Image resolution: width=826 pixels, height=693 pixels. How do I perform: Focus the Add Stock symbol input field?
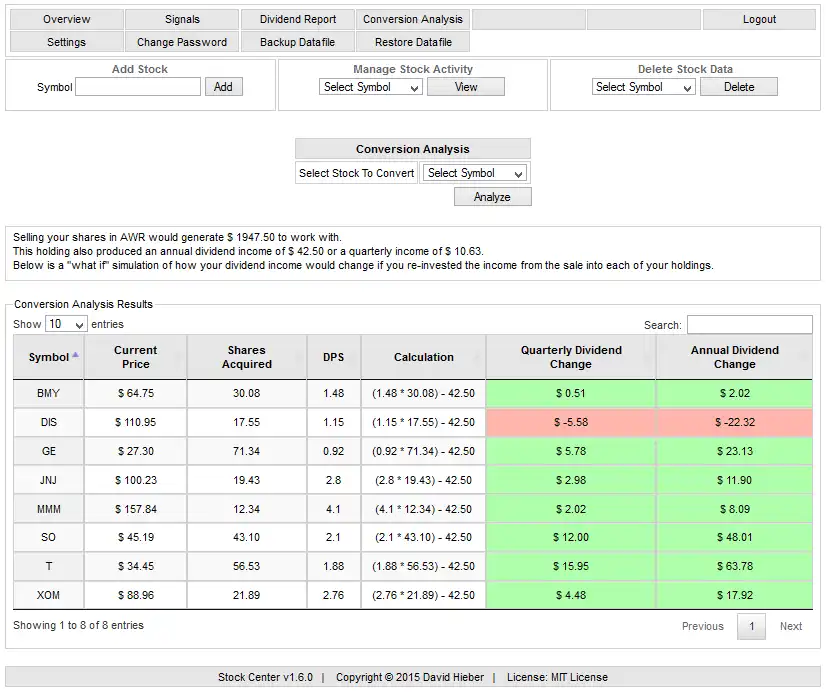click(138, 87)
